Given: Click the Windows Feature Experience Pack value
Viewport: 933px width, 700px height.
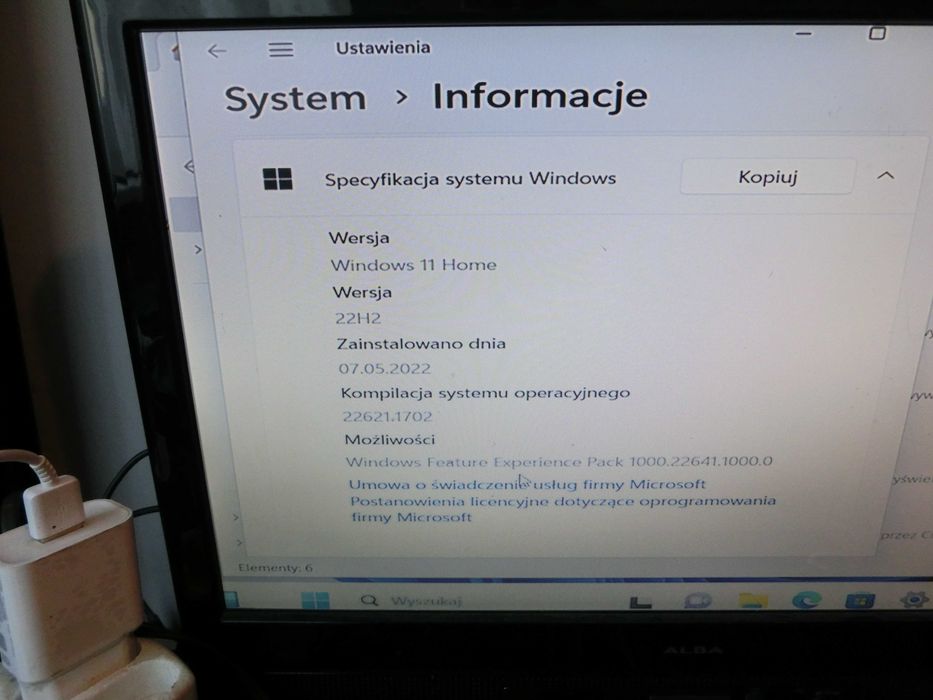Looking at the screenshot, I should (x=559, y=461).
